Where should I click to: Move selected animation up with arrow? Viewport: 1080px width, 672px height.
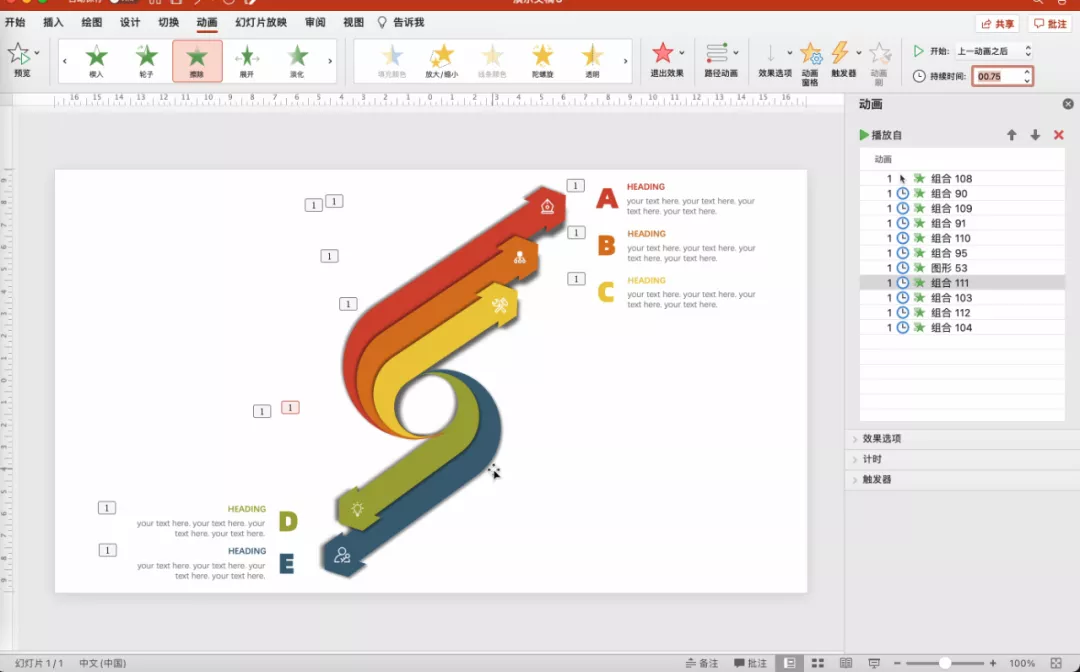pyautogui.click(x=1012, y=135)
